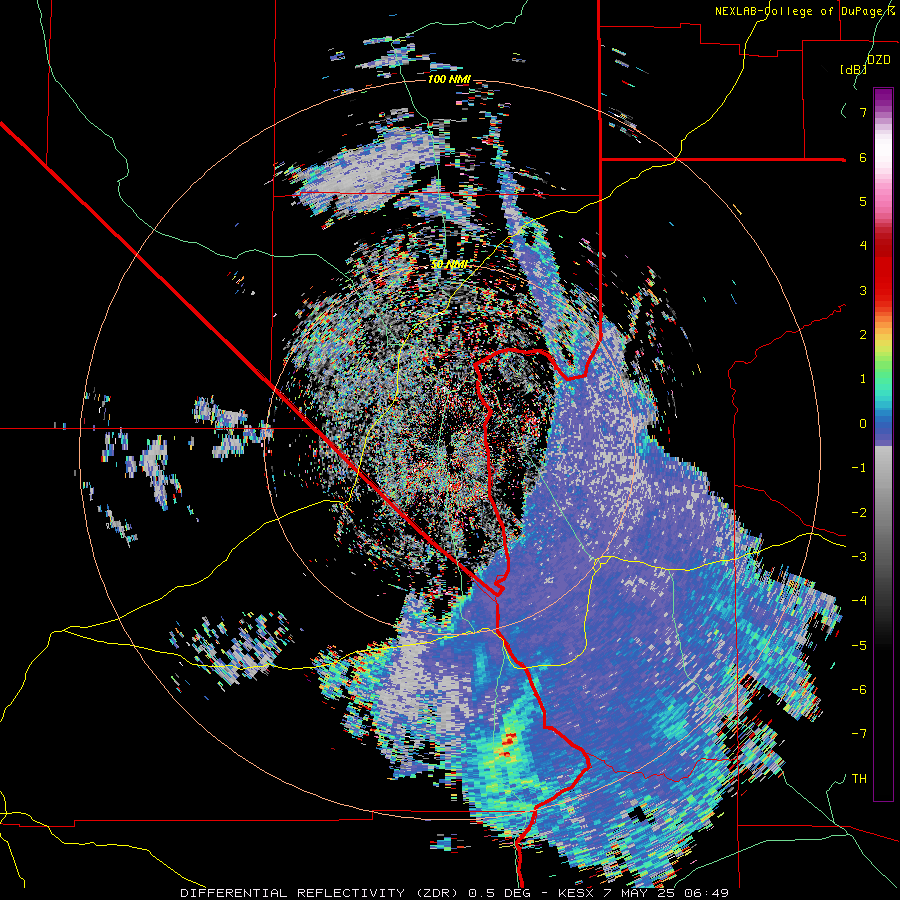Click the TH threshold legend label
900x900 pixels.
click(859, 778)
